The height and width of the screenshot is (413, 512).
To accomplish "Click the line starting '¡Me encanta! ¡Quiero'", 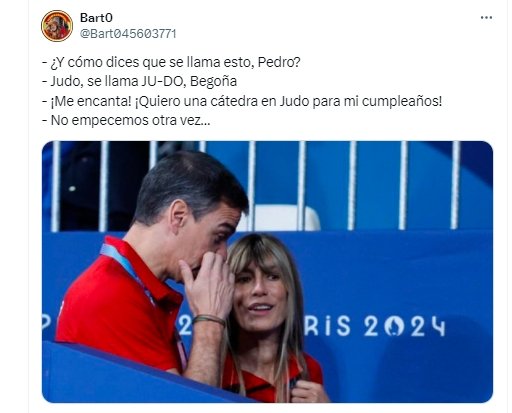I will click(x=242, y=101).
